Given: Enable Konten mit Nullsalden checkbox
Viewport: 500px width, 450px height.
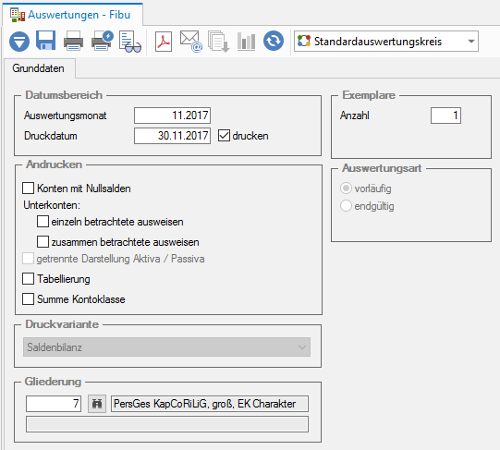Looking at the screenshot, I should pyautogui.click(x=28, y=188).
